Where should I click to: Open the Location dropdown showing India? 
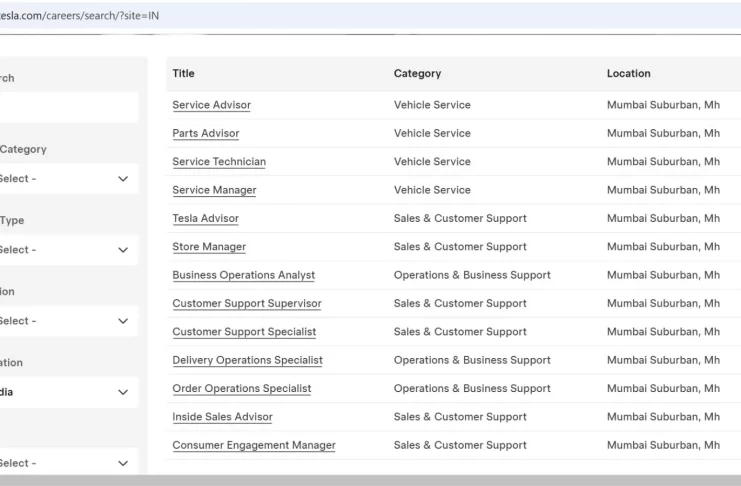(x=66, y=392)
